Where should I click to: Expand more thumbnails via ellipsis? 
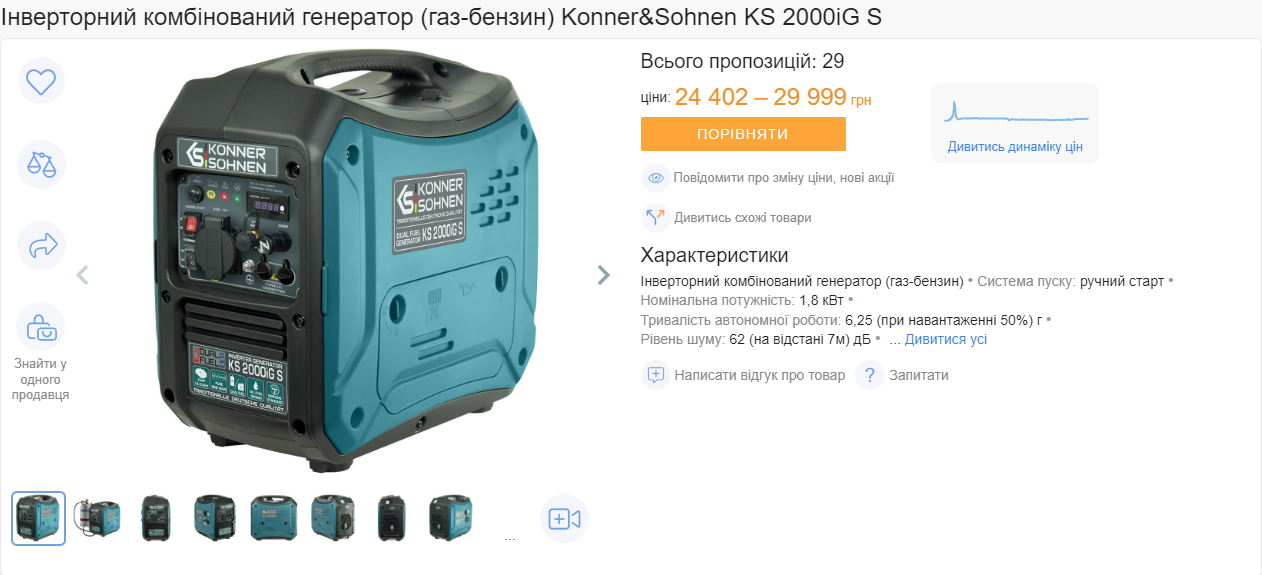pos(510,537)
